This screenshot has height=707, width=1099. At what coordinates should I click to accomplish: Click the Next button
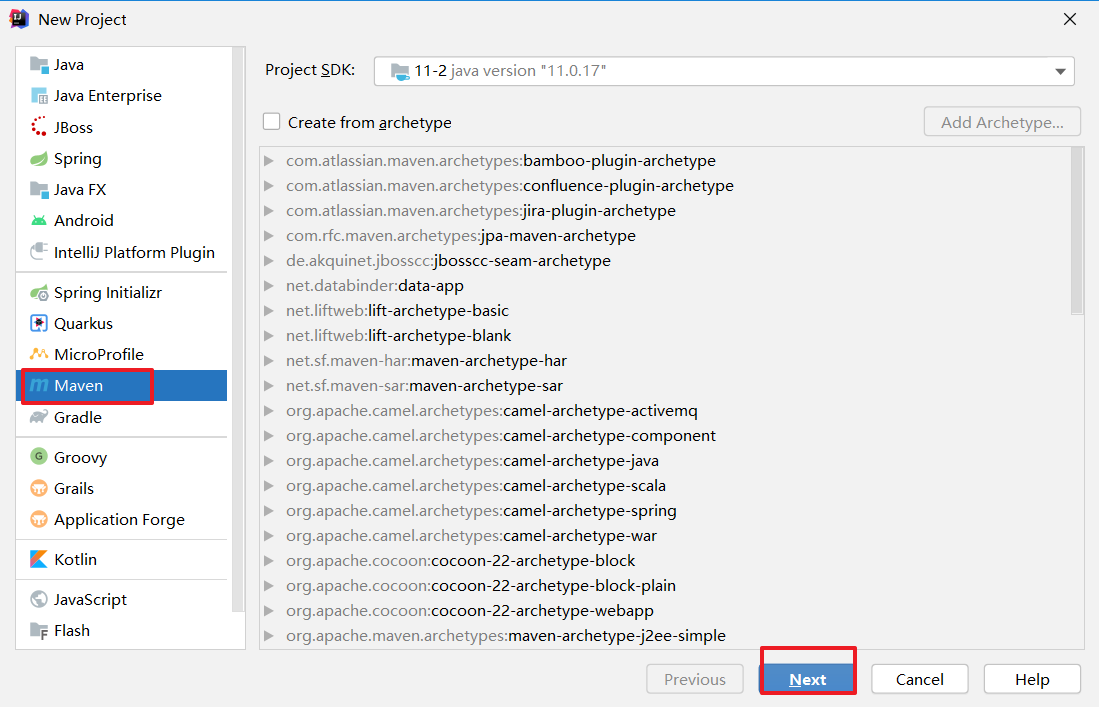(807, 679)
